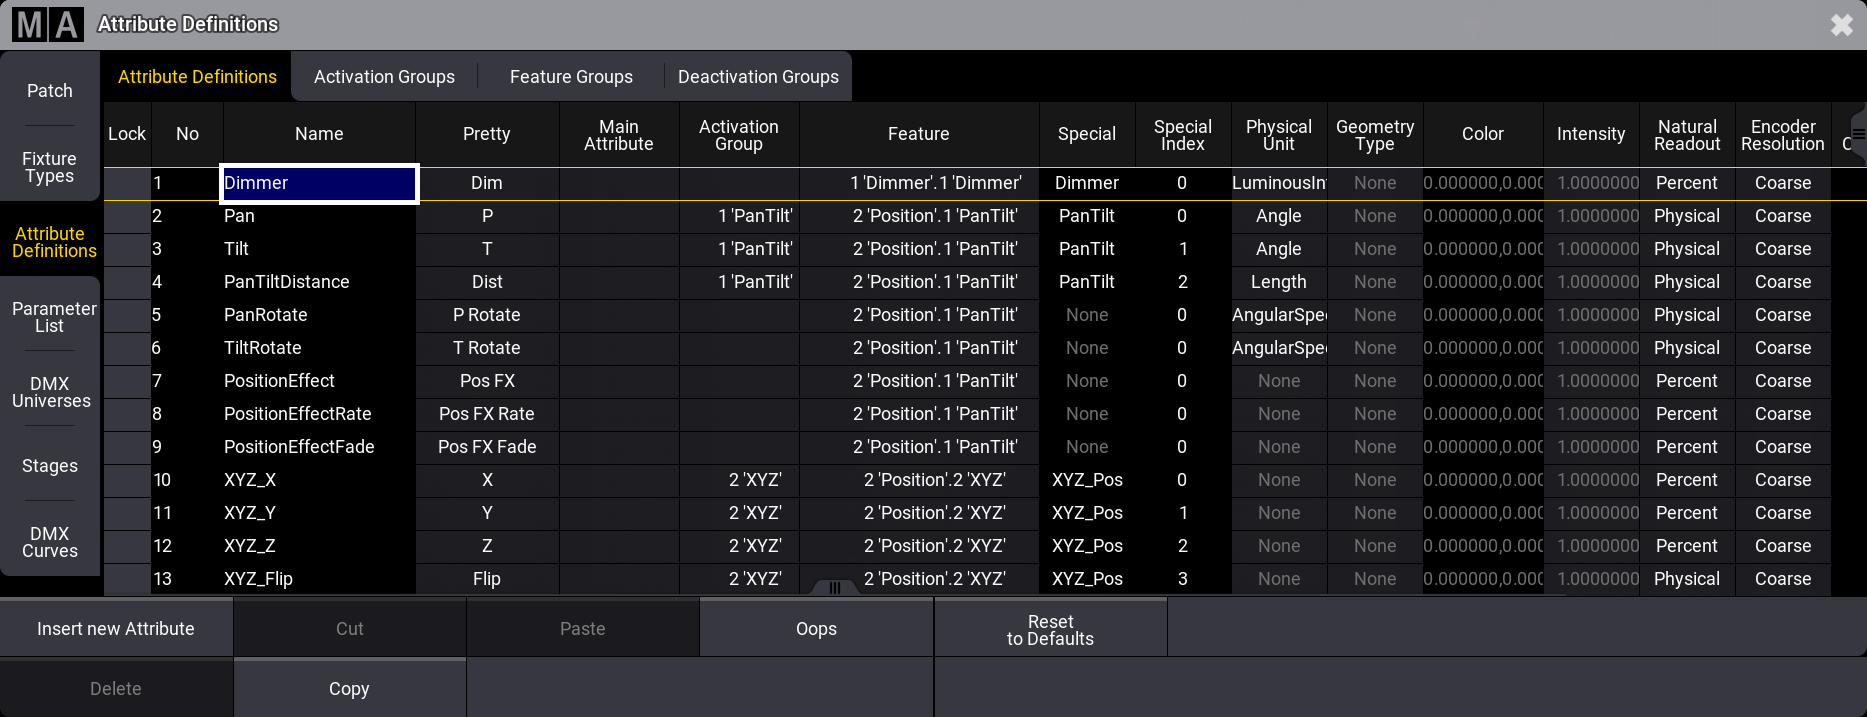
Task: Open DMX Universes from the sidebar
Action: (x=50, y=392)
